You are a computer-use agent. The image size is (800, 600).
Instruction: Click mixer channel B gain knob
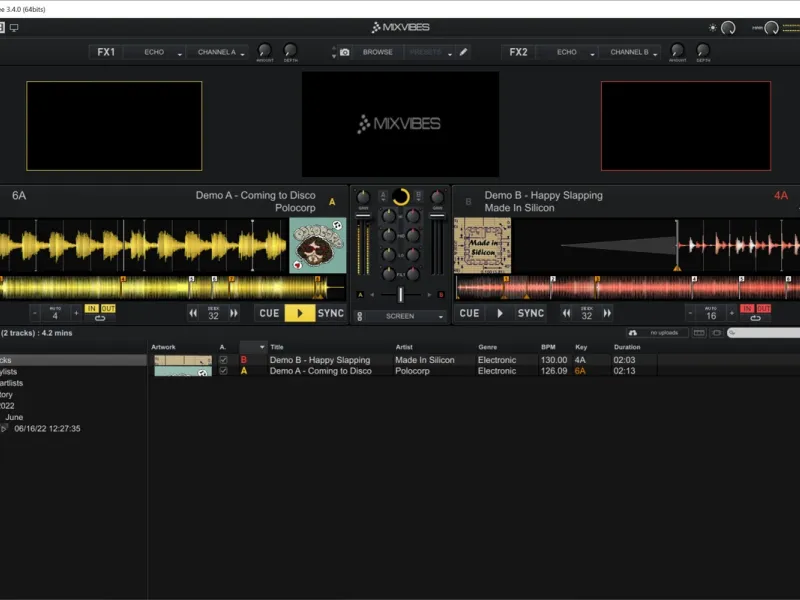(437, 197)
